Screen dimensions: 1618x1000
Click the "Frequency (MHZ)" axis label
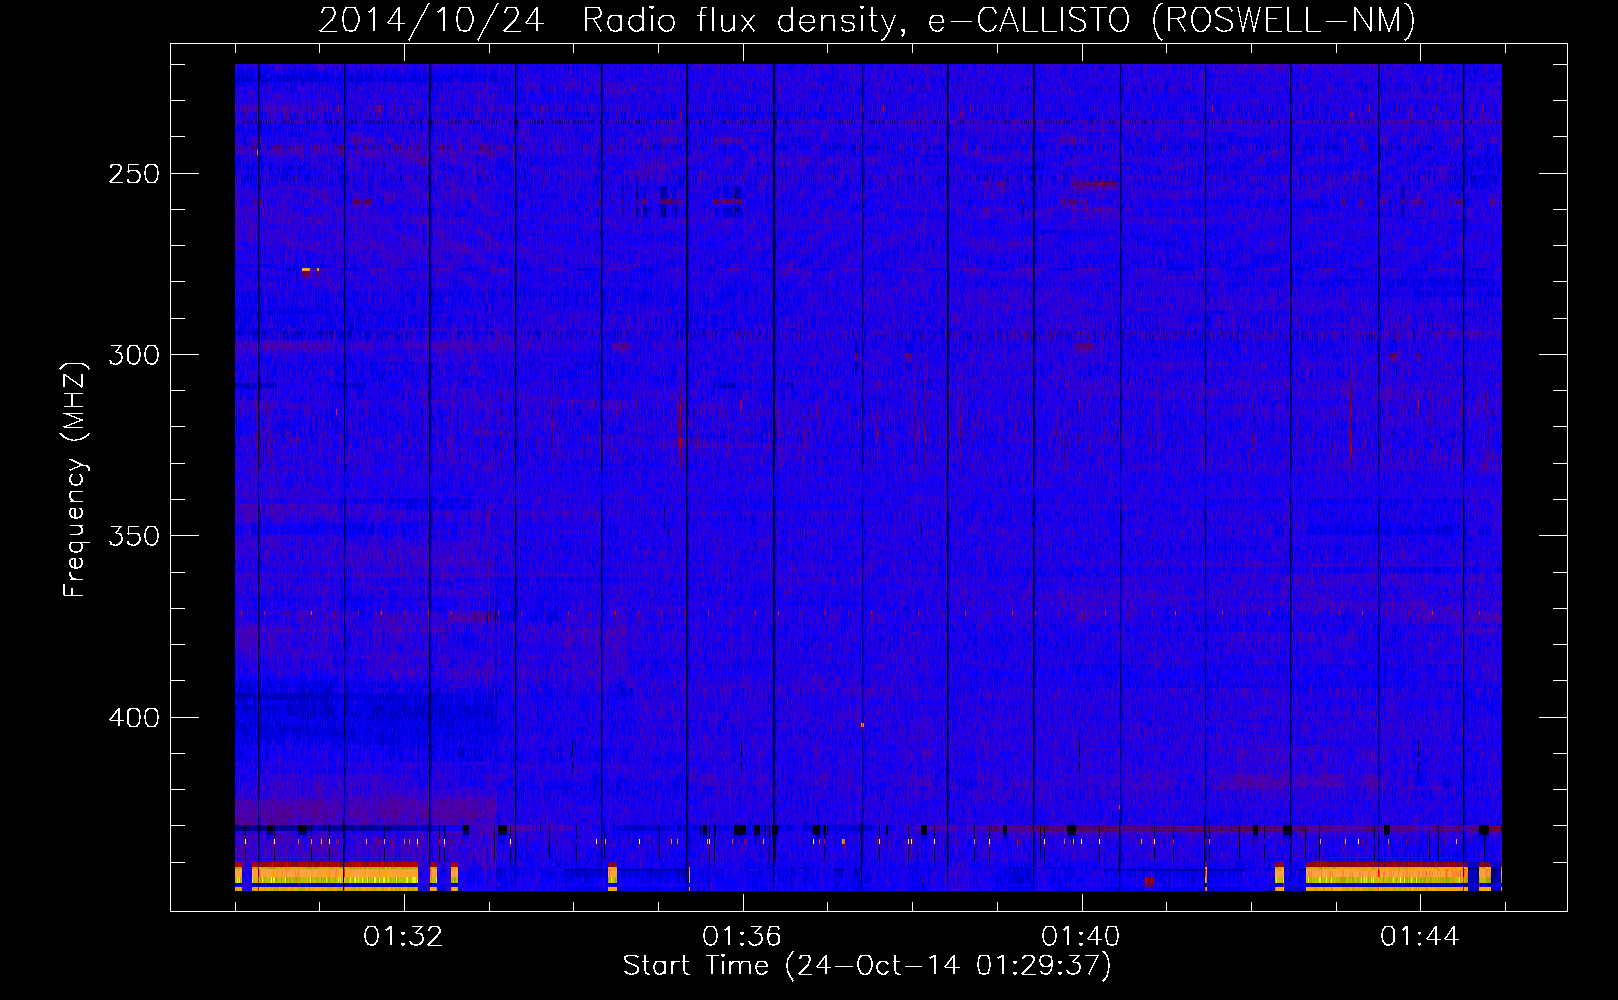[x=75, y=479]
